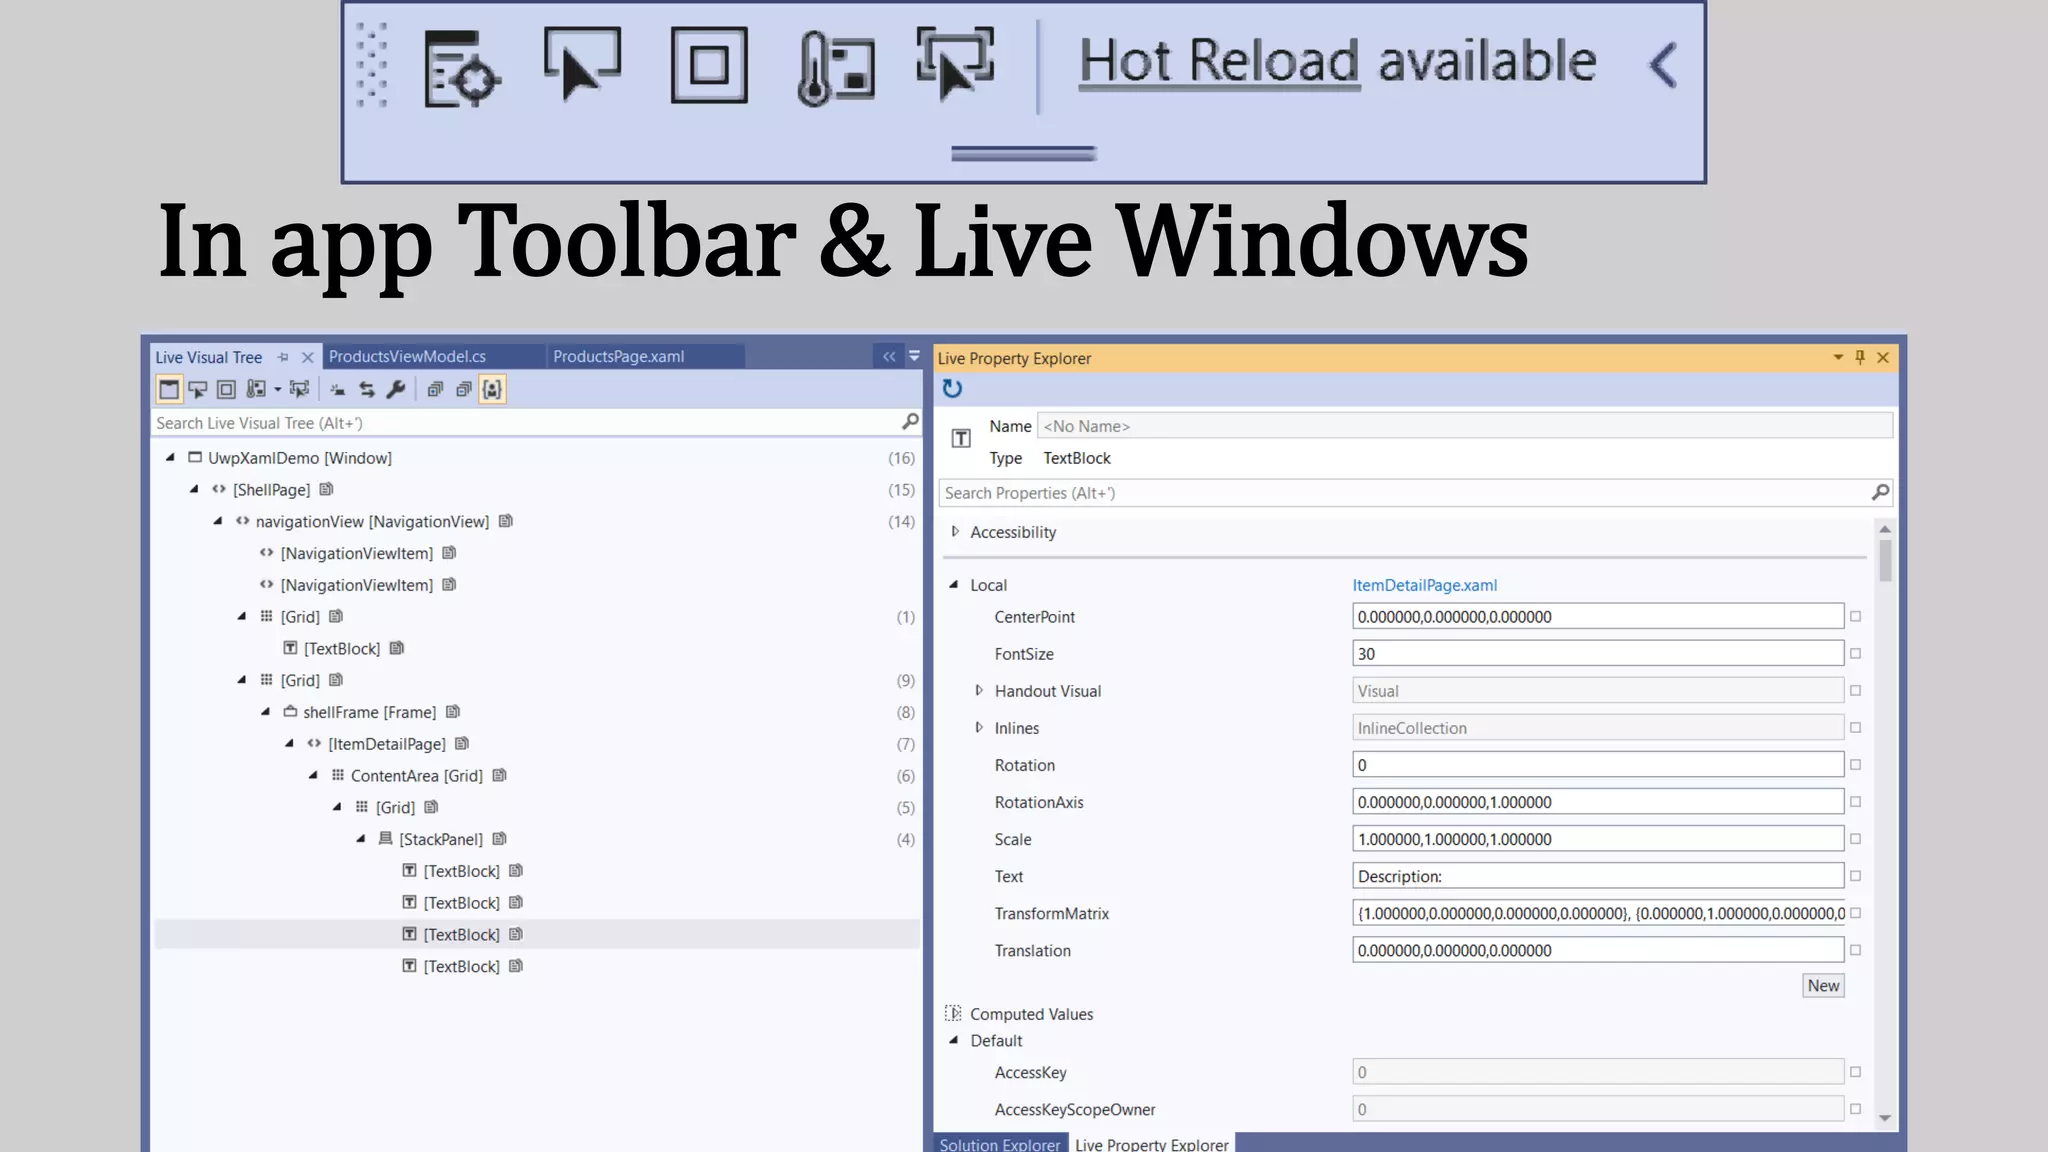2048x1152 pixels.
Task: Switch to the ProductsPage.xaml tab
Action: pyautogui.click(x=618, y=356)
